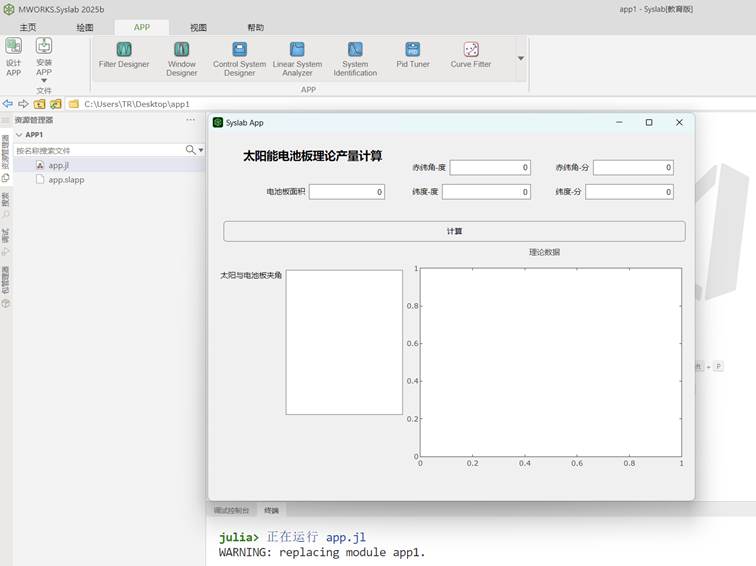Click inside the 理论数据 plot area
The height and width of the screenshot is (566, 756).
[x=551, y=362]
